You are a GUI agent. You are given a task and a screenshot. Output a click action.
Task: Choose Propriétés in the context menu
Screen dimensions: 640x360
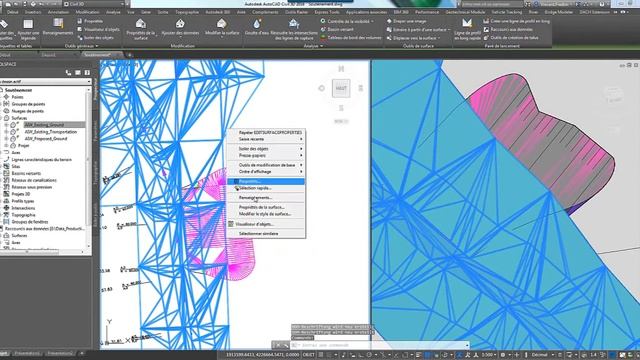pyautogui.click(x=266, y=181)
